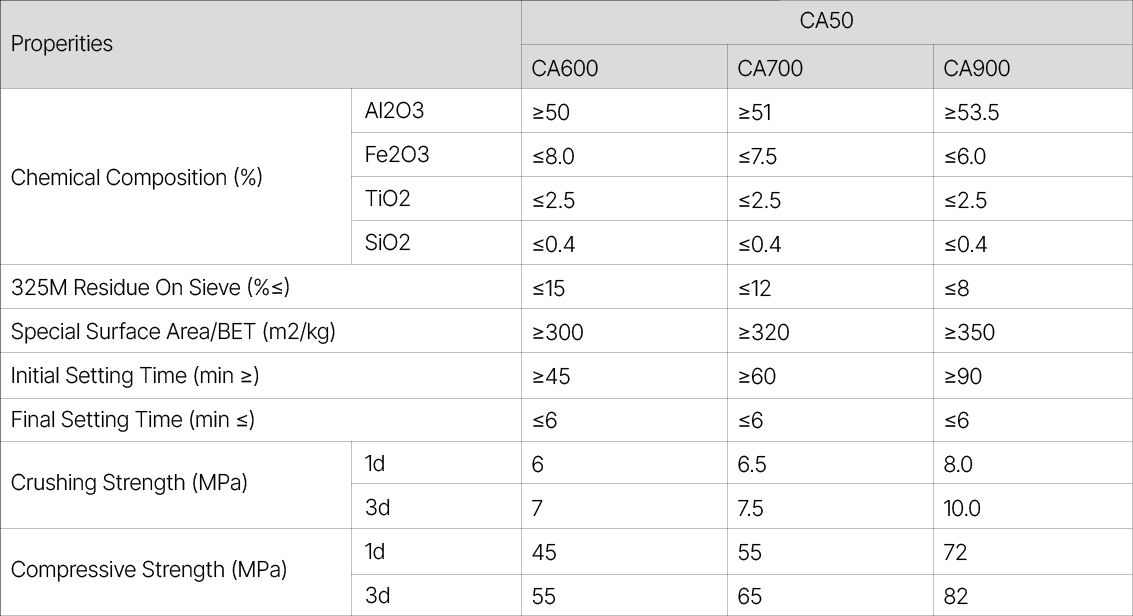Click the CA600 column header
This screenshot has height=616, width=1133.
point(565,68)
